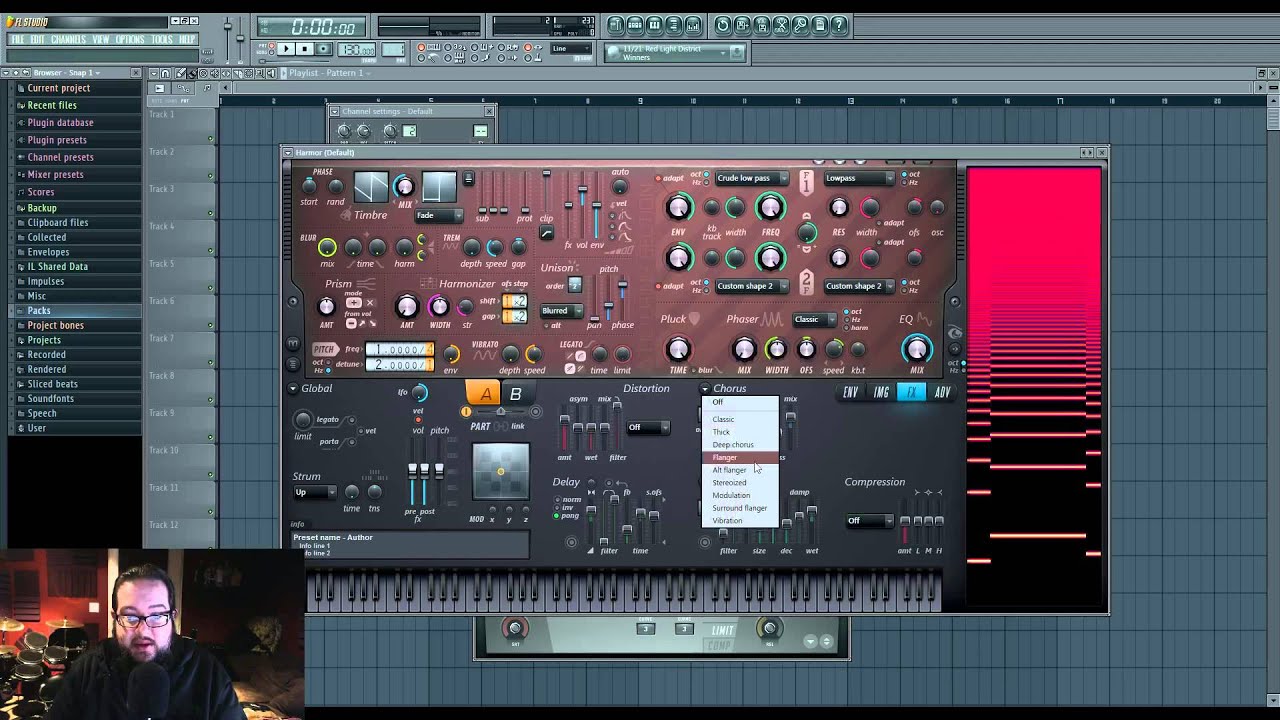Open the Compression Off type dropdown
Viewport: 1280px width, 720px height.
point(868,520)
